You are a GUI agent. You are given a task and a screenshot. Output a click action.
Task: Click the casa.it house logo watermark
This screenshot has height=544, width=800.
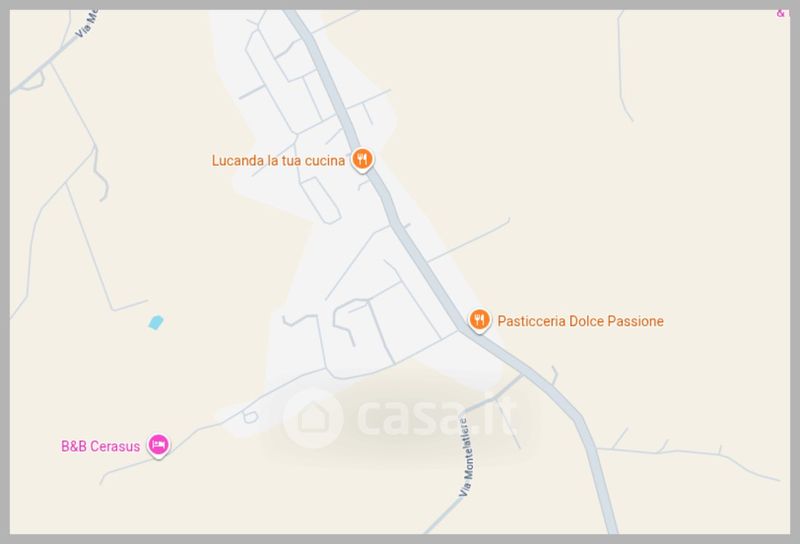pos(313,418)
